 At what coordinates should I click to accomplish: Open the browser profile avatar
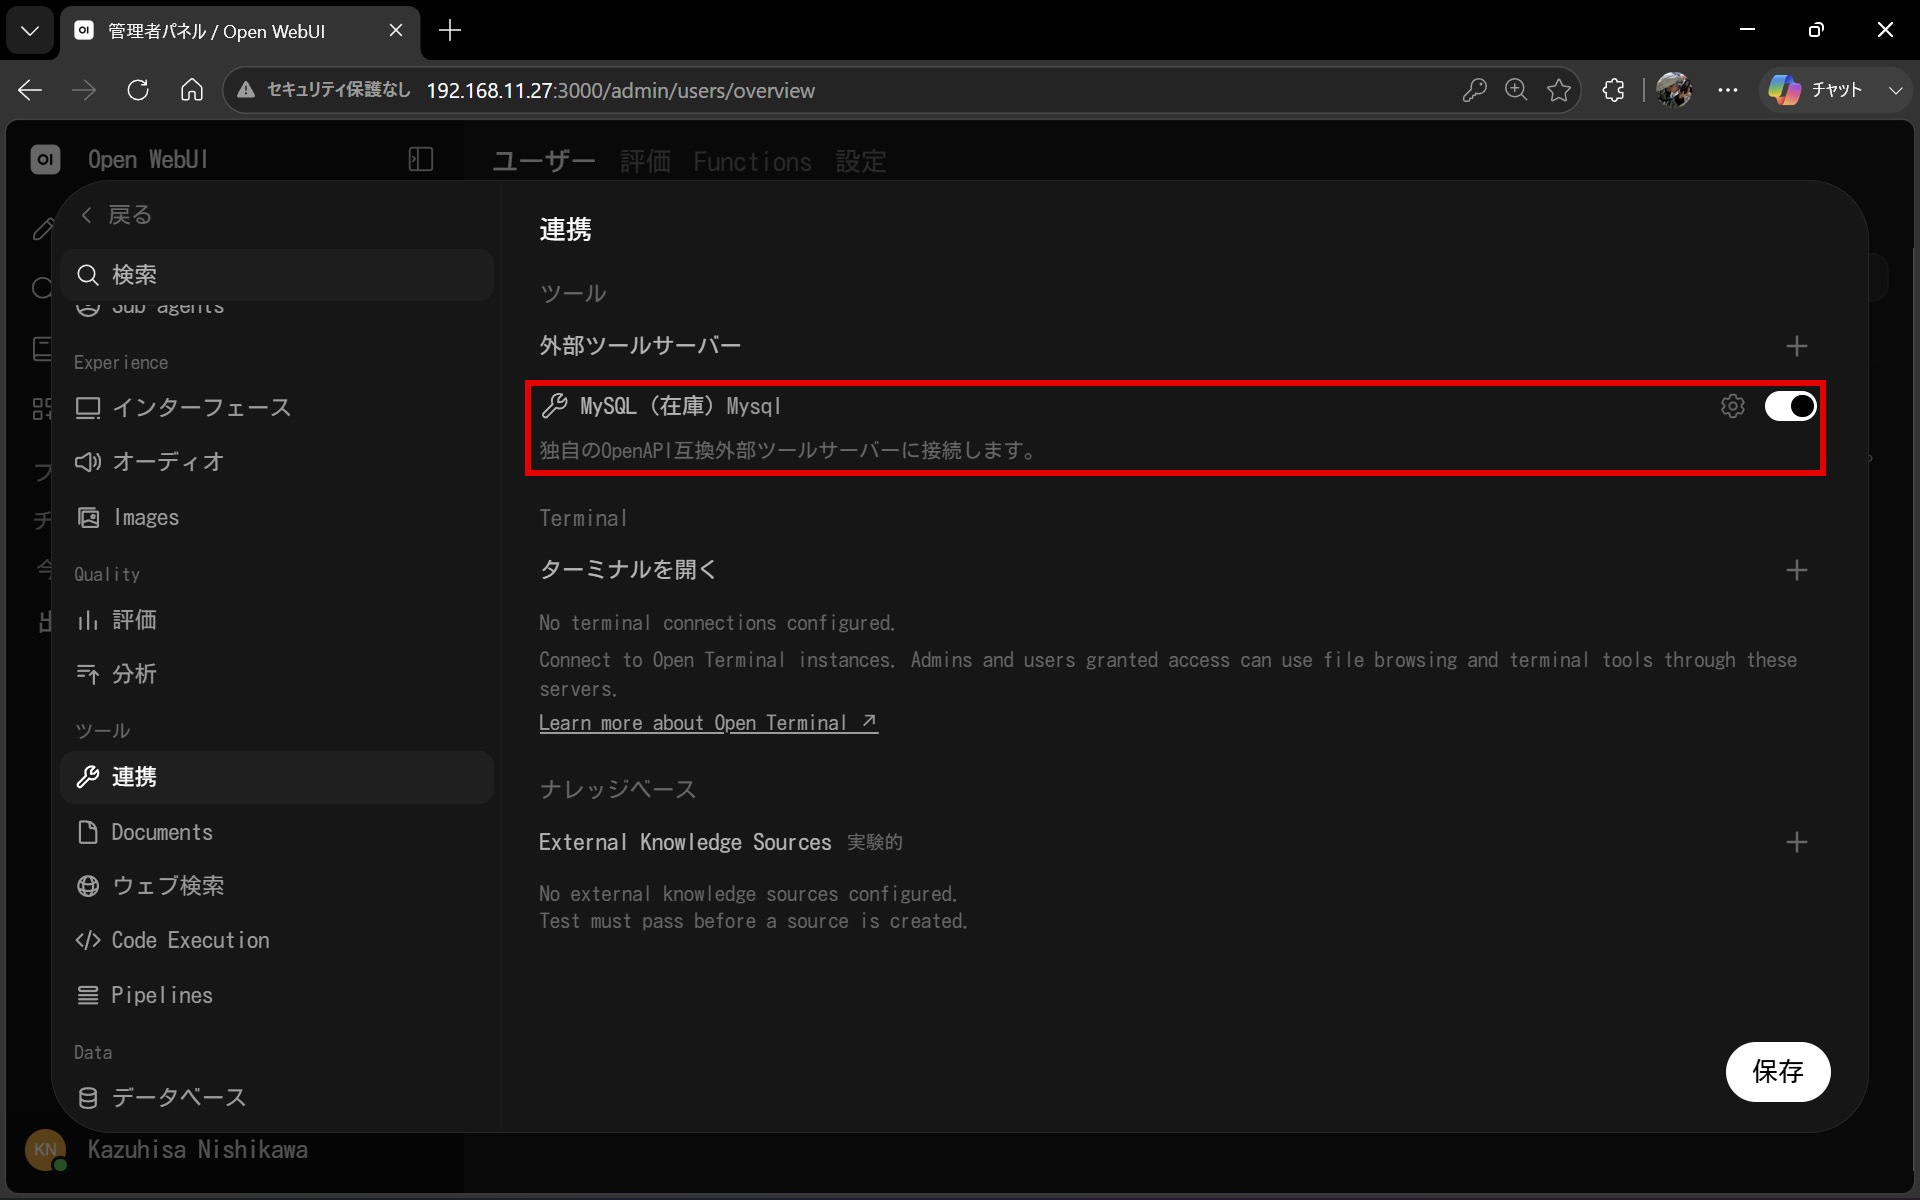(1674, 90)
